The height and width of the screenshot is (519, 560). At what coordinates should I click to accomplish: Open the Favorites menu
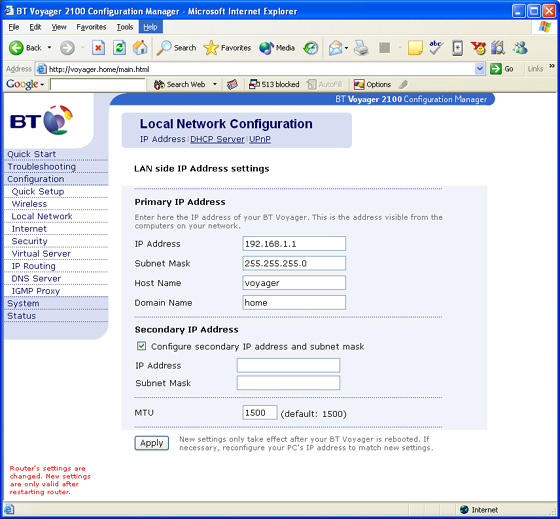91,27
